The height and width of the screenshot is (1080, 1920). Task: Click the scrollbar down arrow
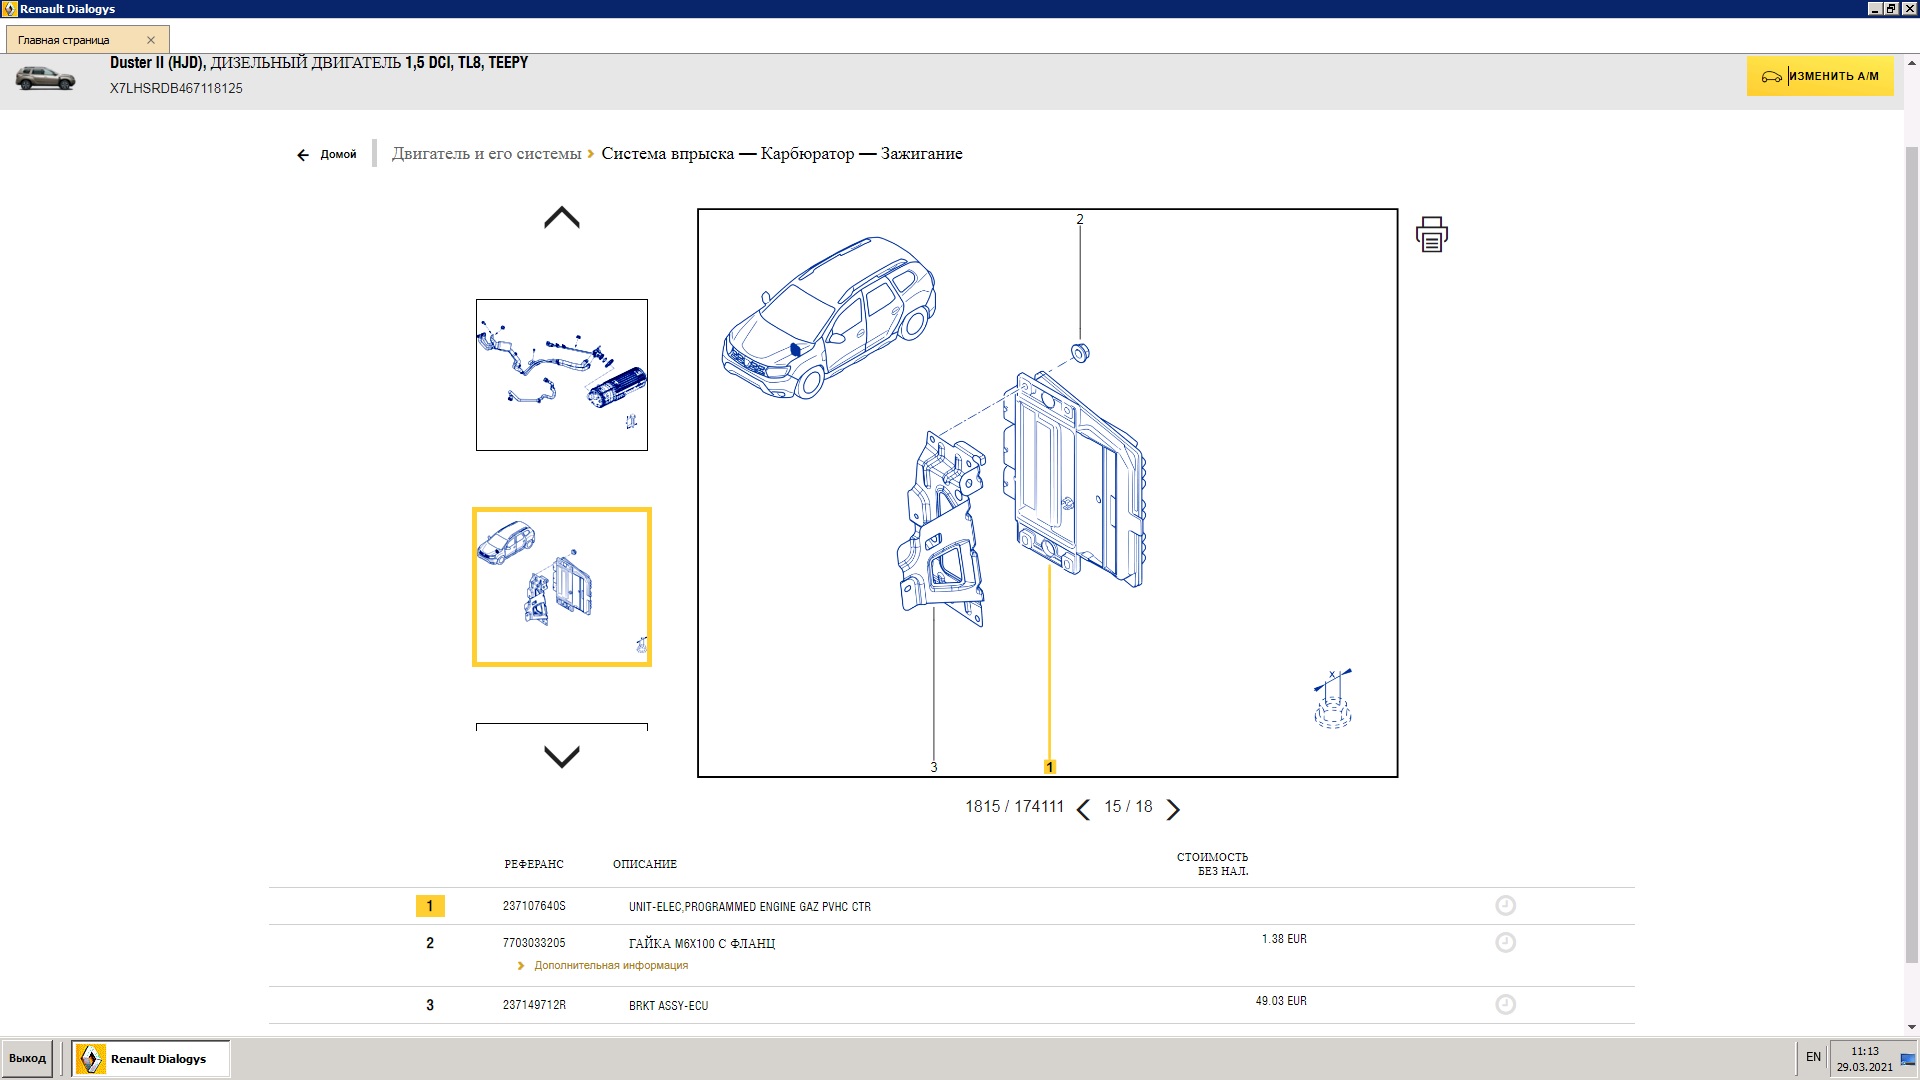(1912, 1027)
